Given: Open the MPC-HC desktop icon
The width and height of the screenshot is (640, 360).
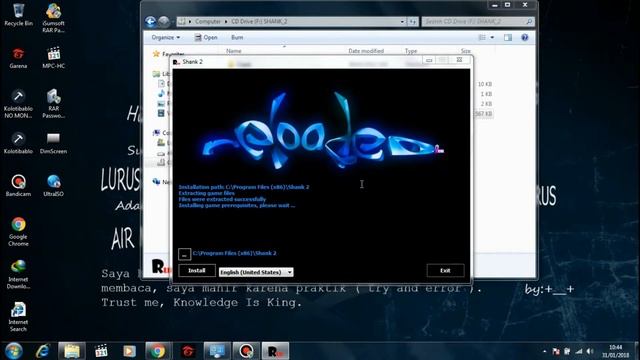Looking at the screenshot, I should (53, 58).
